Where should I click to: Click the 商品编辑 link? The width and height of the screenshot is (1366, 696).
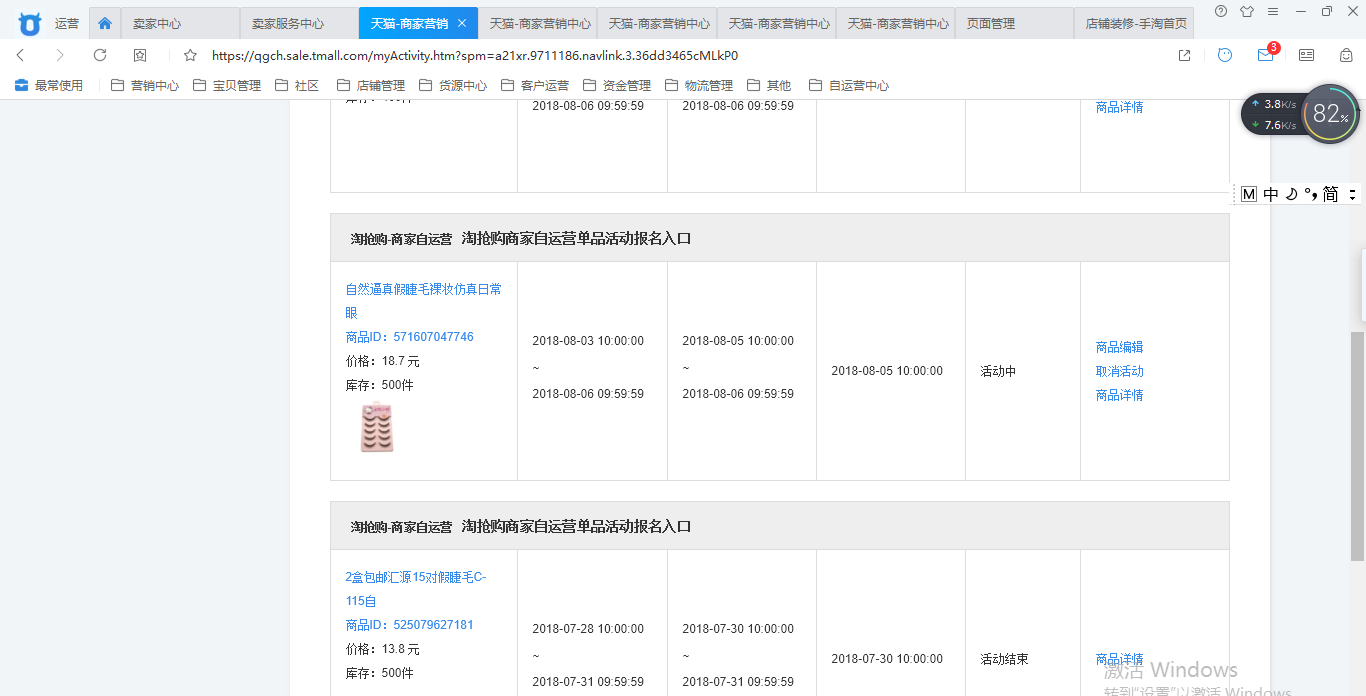[x=1119, y=347]
